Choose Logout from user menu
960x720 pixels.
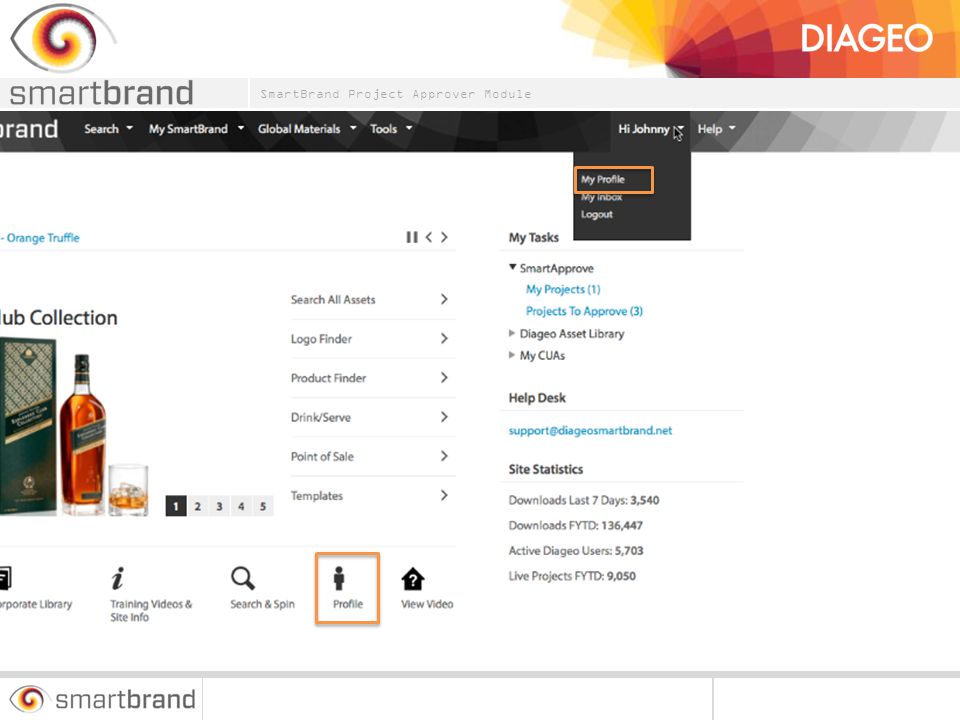coord(597,214)
